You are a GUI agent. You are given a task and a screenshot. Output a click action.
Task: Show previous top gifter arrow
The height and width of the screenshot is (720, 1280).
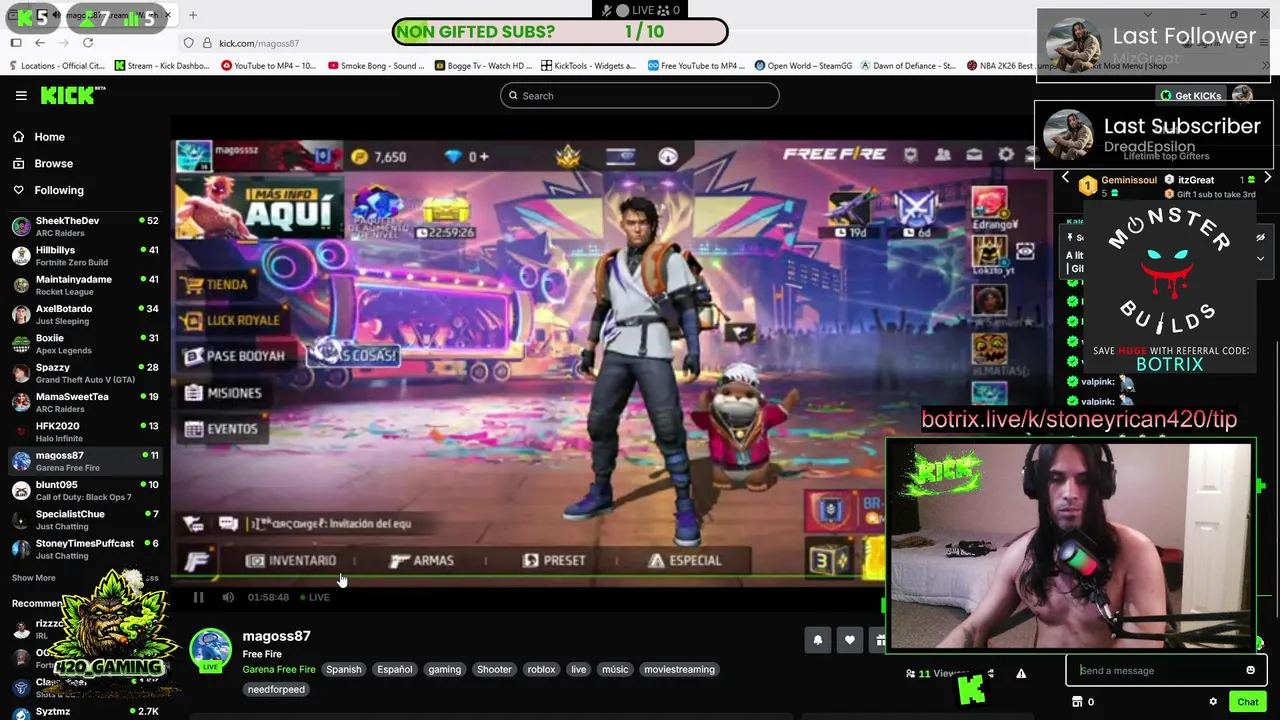pyautogui.click(x=1065, y=178)
